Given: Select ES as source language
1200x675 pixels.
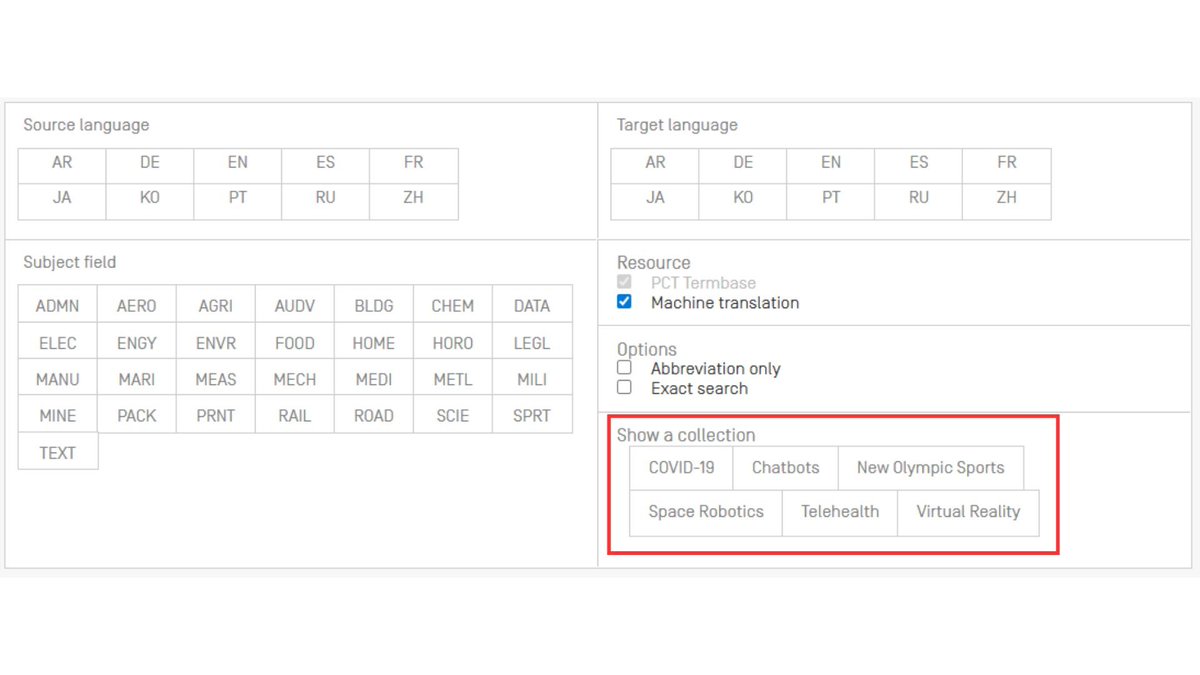Looking at the screenshot, I should (x=326, y=166).
